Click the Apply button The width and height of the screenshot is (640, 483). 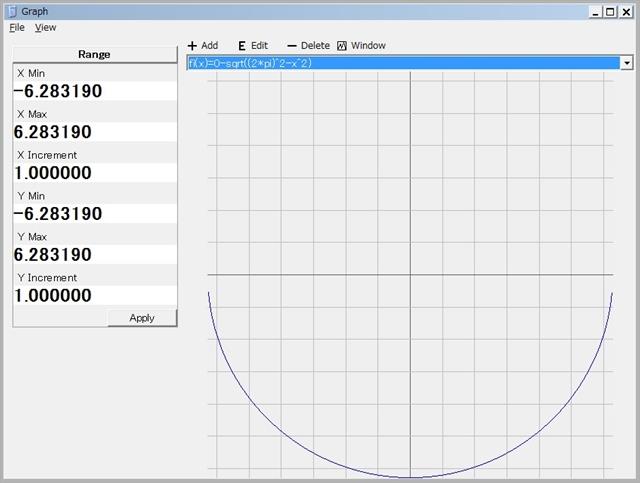tap(142, 318)
